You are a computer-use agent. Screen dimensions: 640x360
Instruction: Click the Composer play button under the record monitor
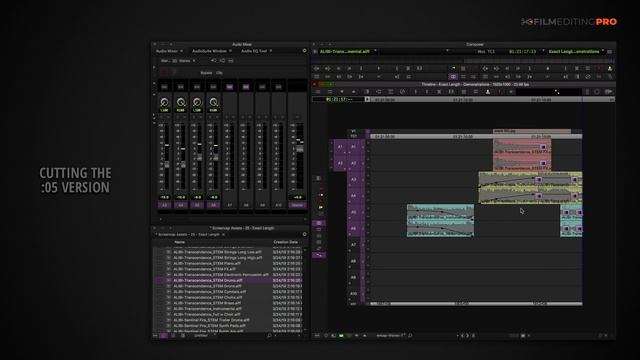pos(548,68)
